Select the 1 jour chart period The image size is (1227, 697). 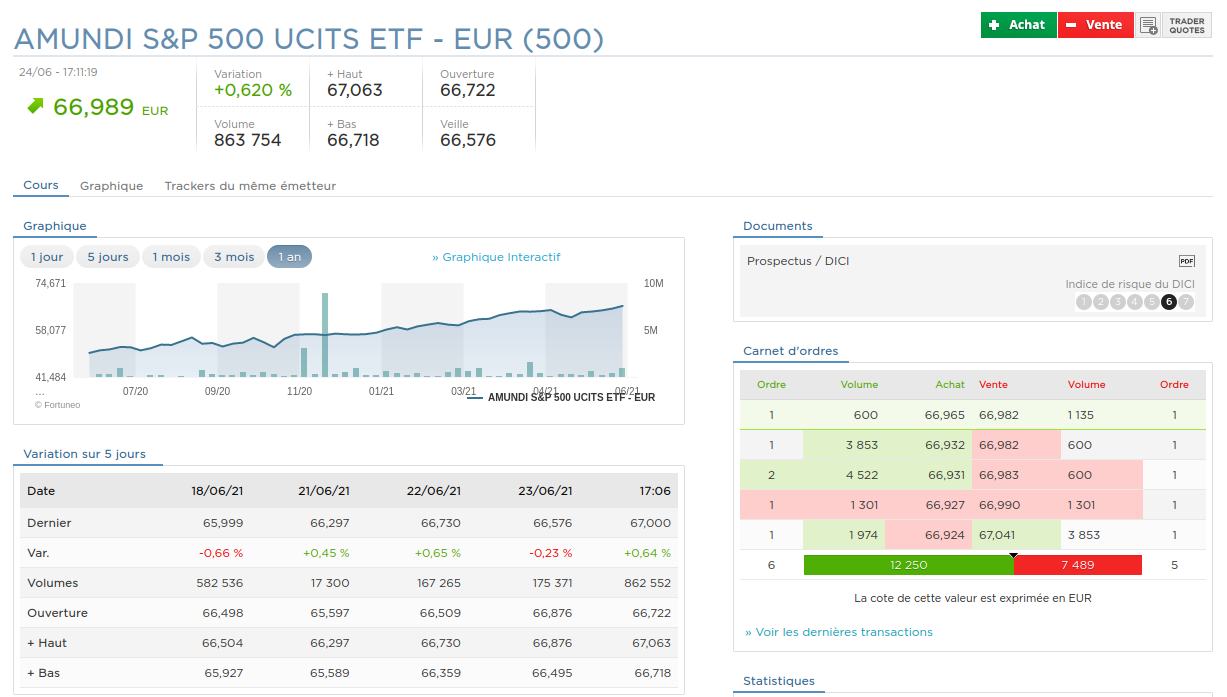tap(47, 257)
